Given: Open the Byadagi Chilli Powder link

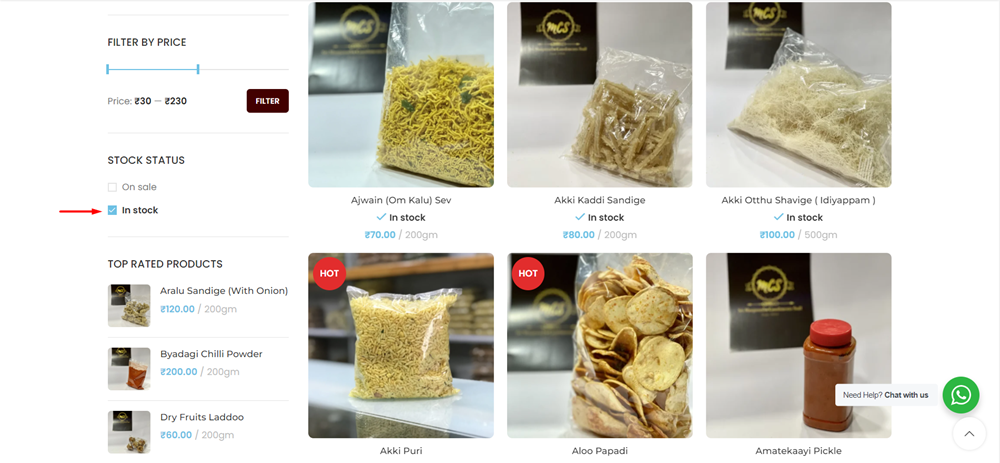Looking at the screenshot, I should pos(211,354).
